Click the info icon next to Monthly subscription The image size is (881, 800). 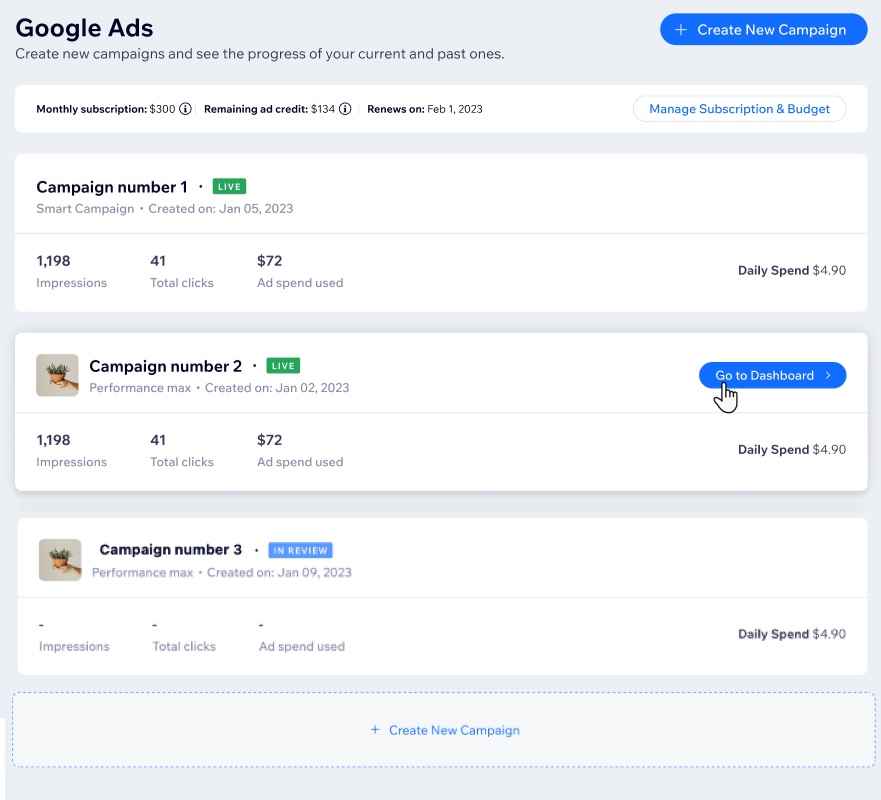point(185,109)
